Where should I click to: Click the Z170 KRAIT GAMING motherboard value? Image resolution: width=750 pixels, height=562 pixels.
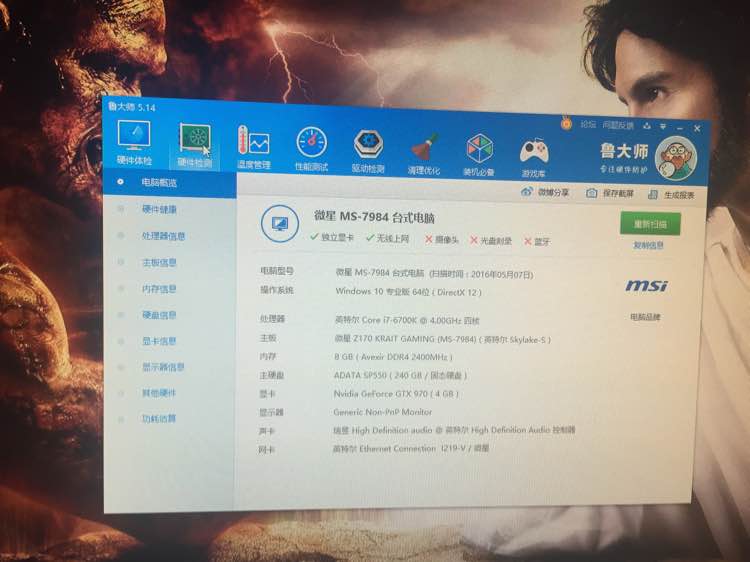point(442,339)
